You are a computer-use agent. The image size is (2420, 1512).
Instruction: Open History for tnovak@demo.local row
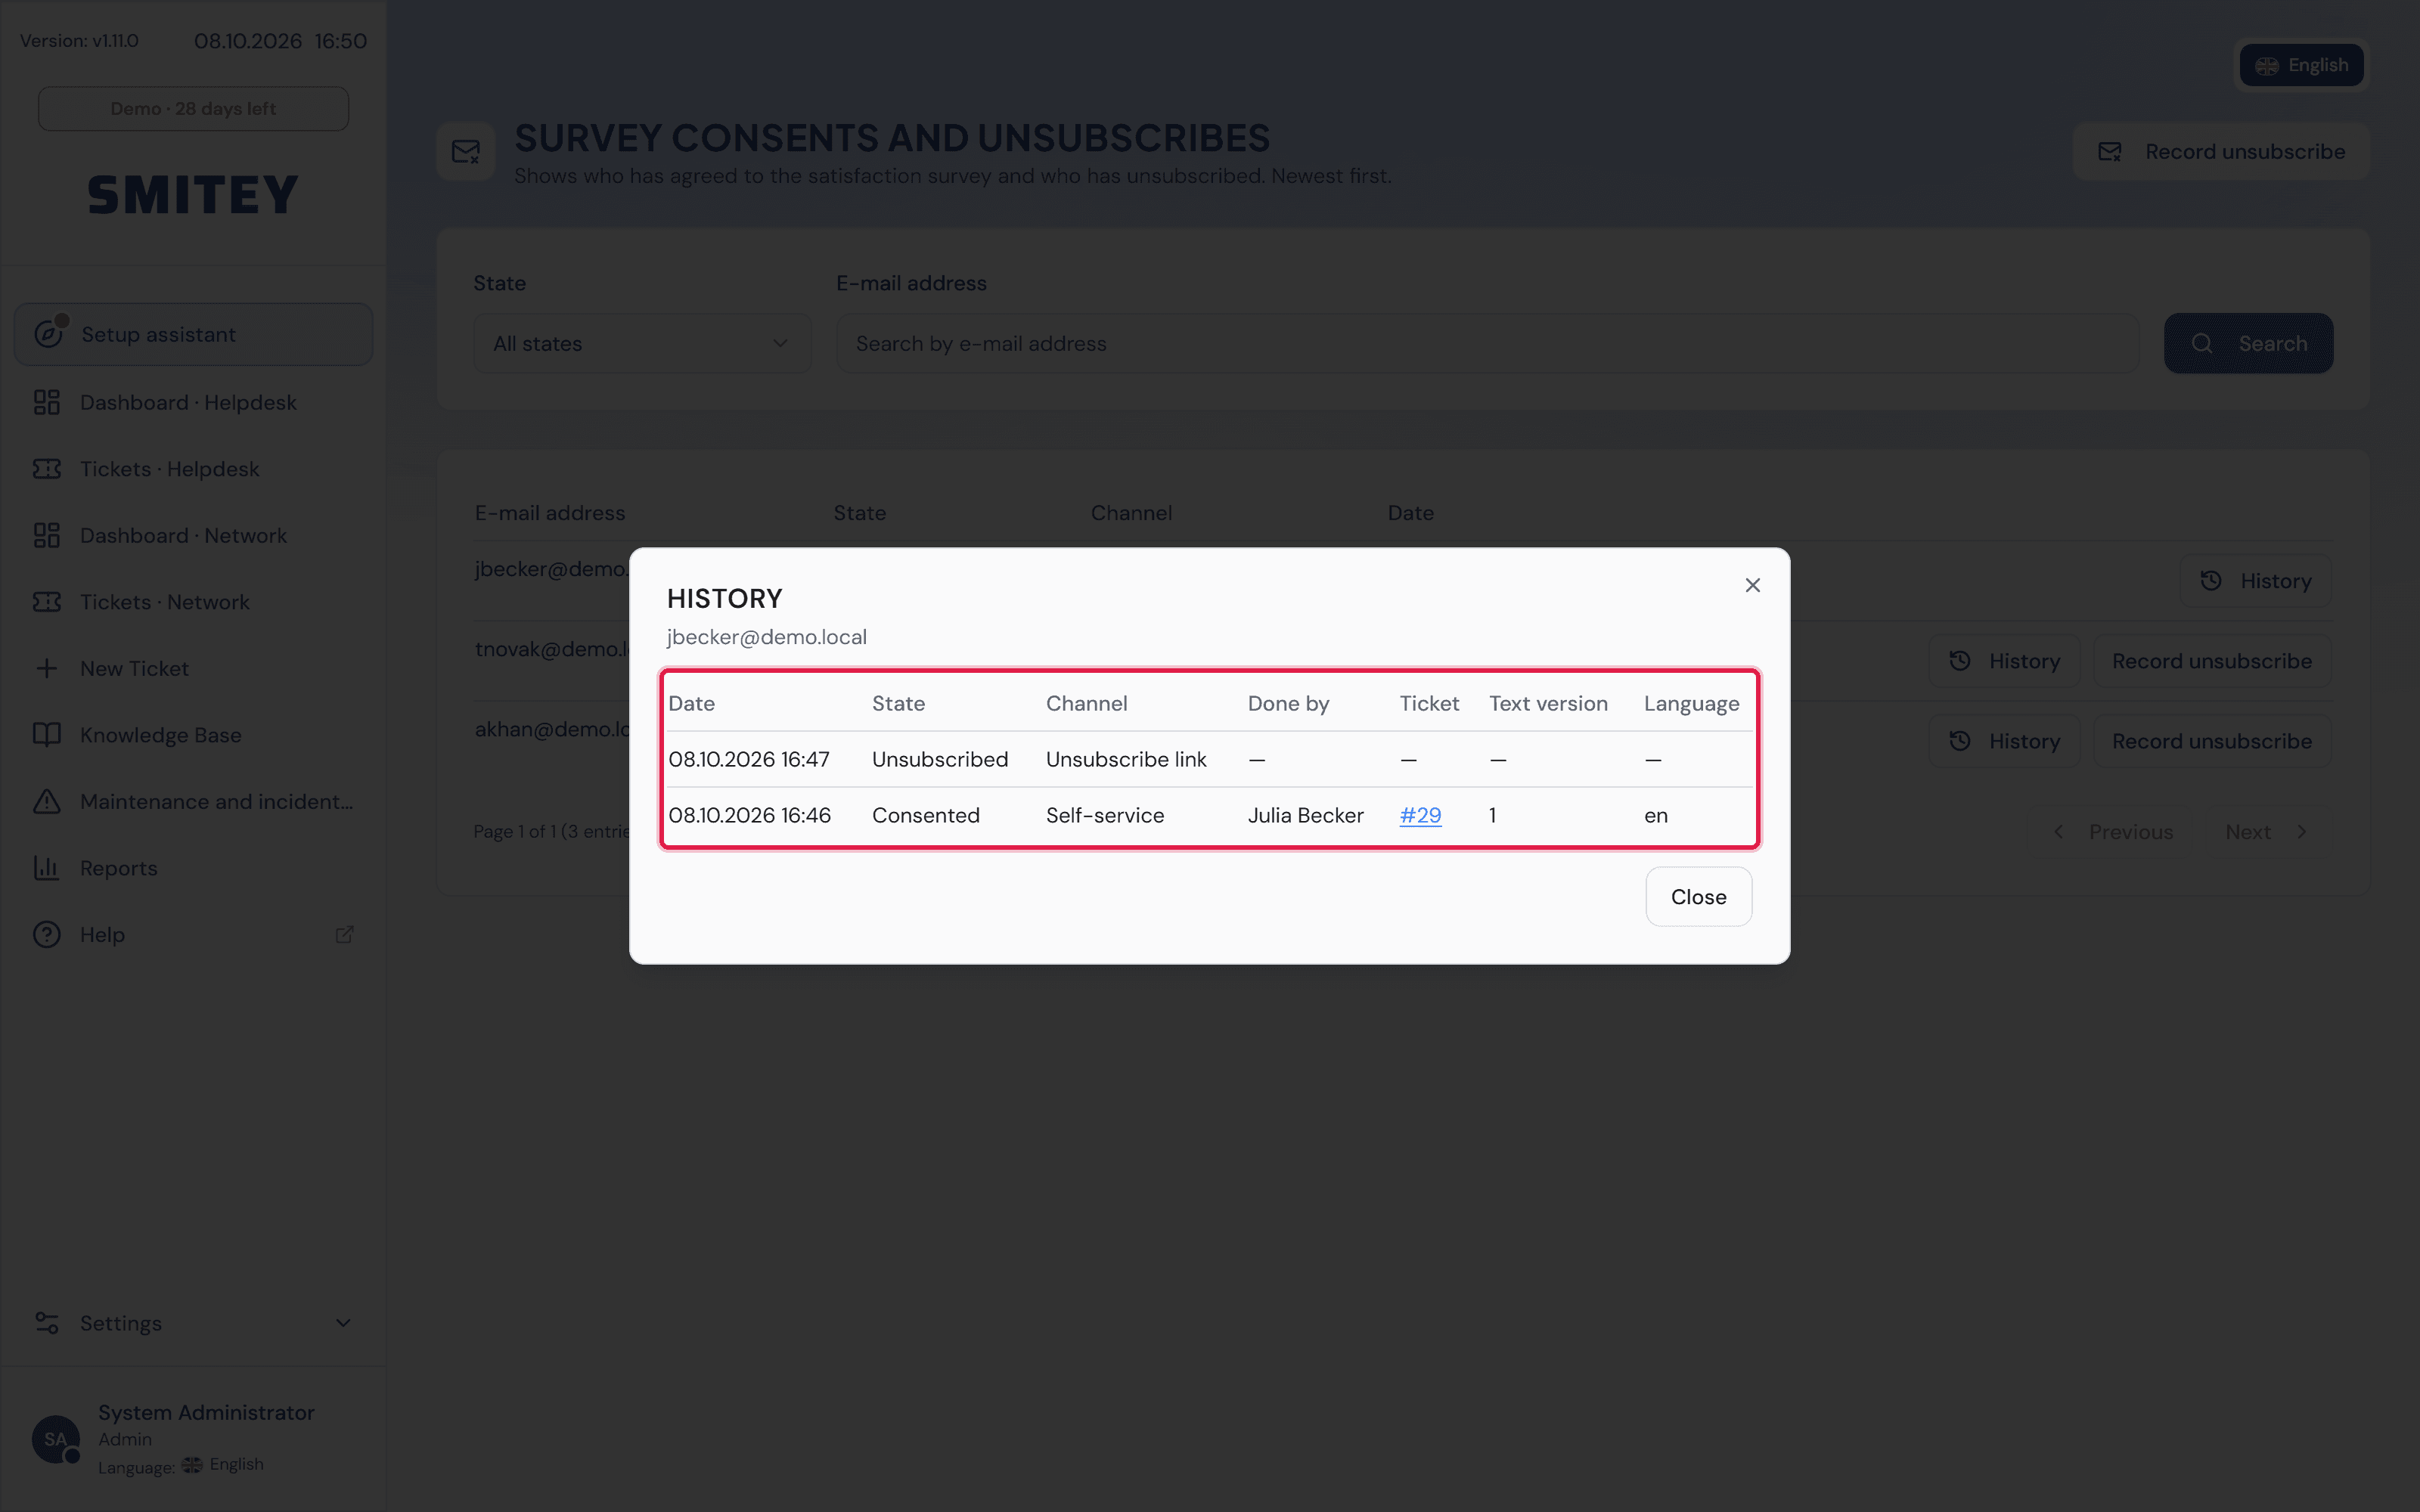pos(2004,661)
